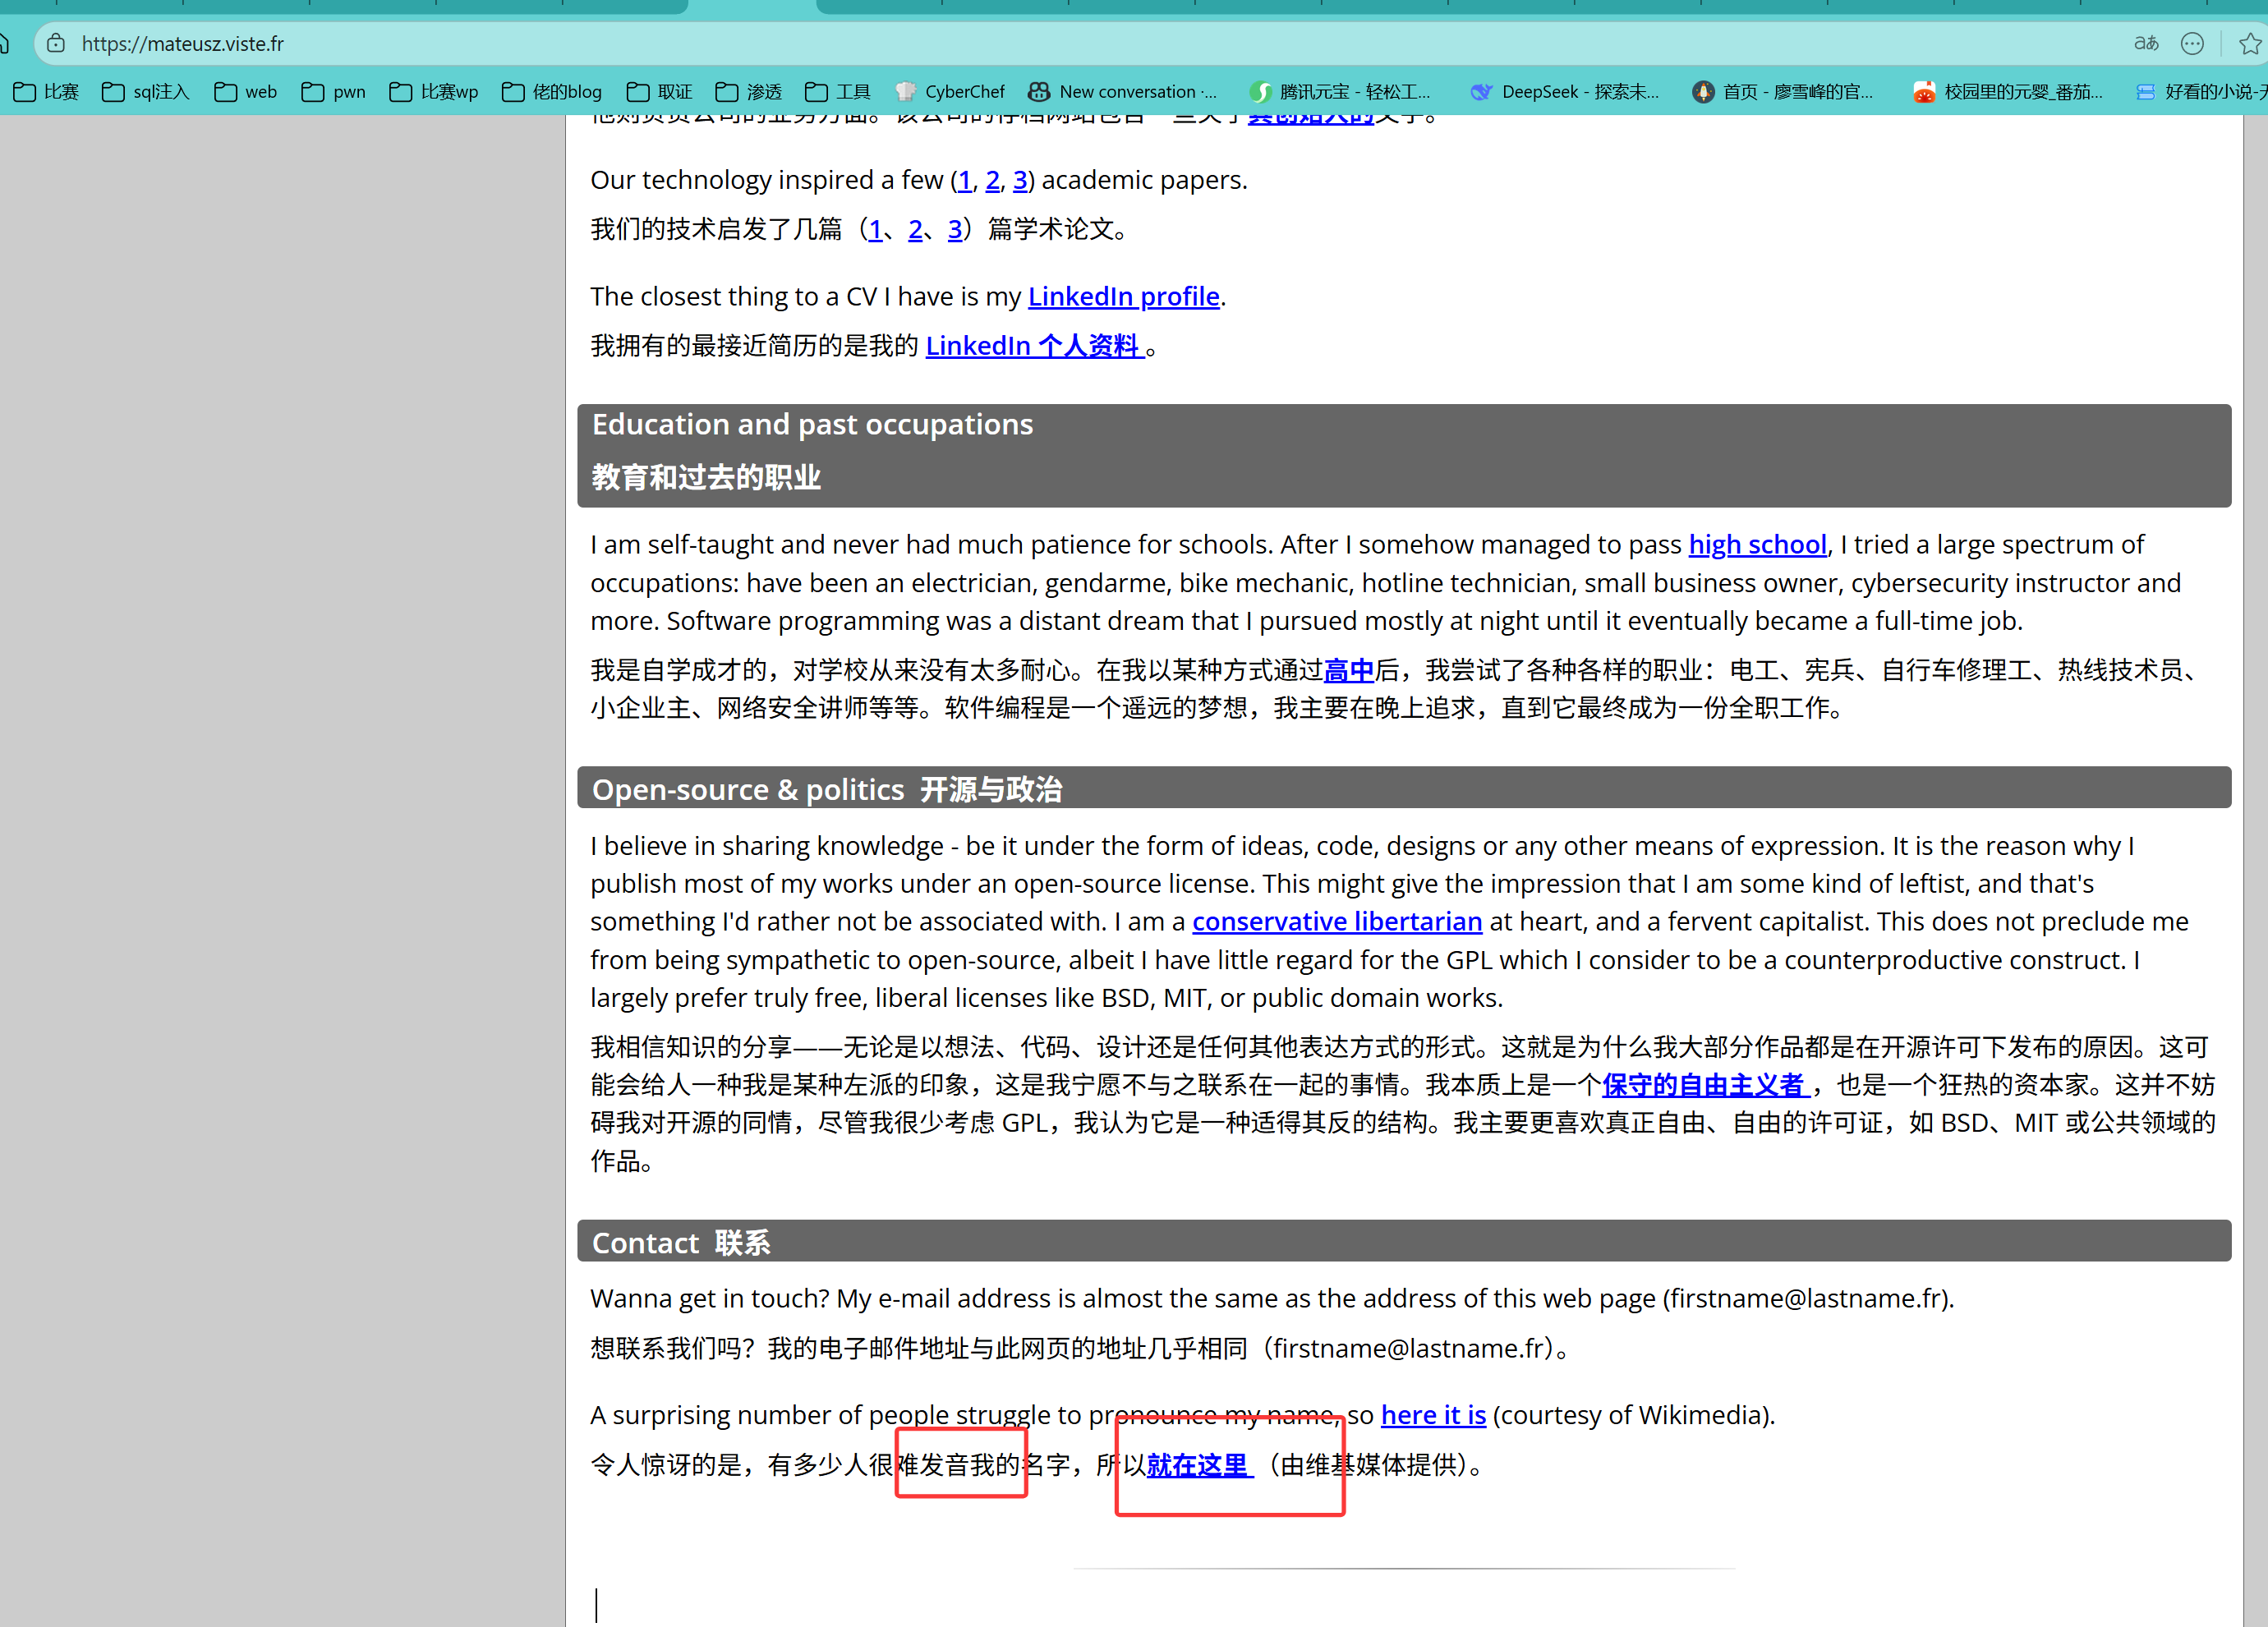Expand the 工具 bookmarks folder
Image resolution: width=2268 pixels, height=1627 pixels.
[836, 91]
